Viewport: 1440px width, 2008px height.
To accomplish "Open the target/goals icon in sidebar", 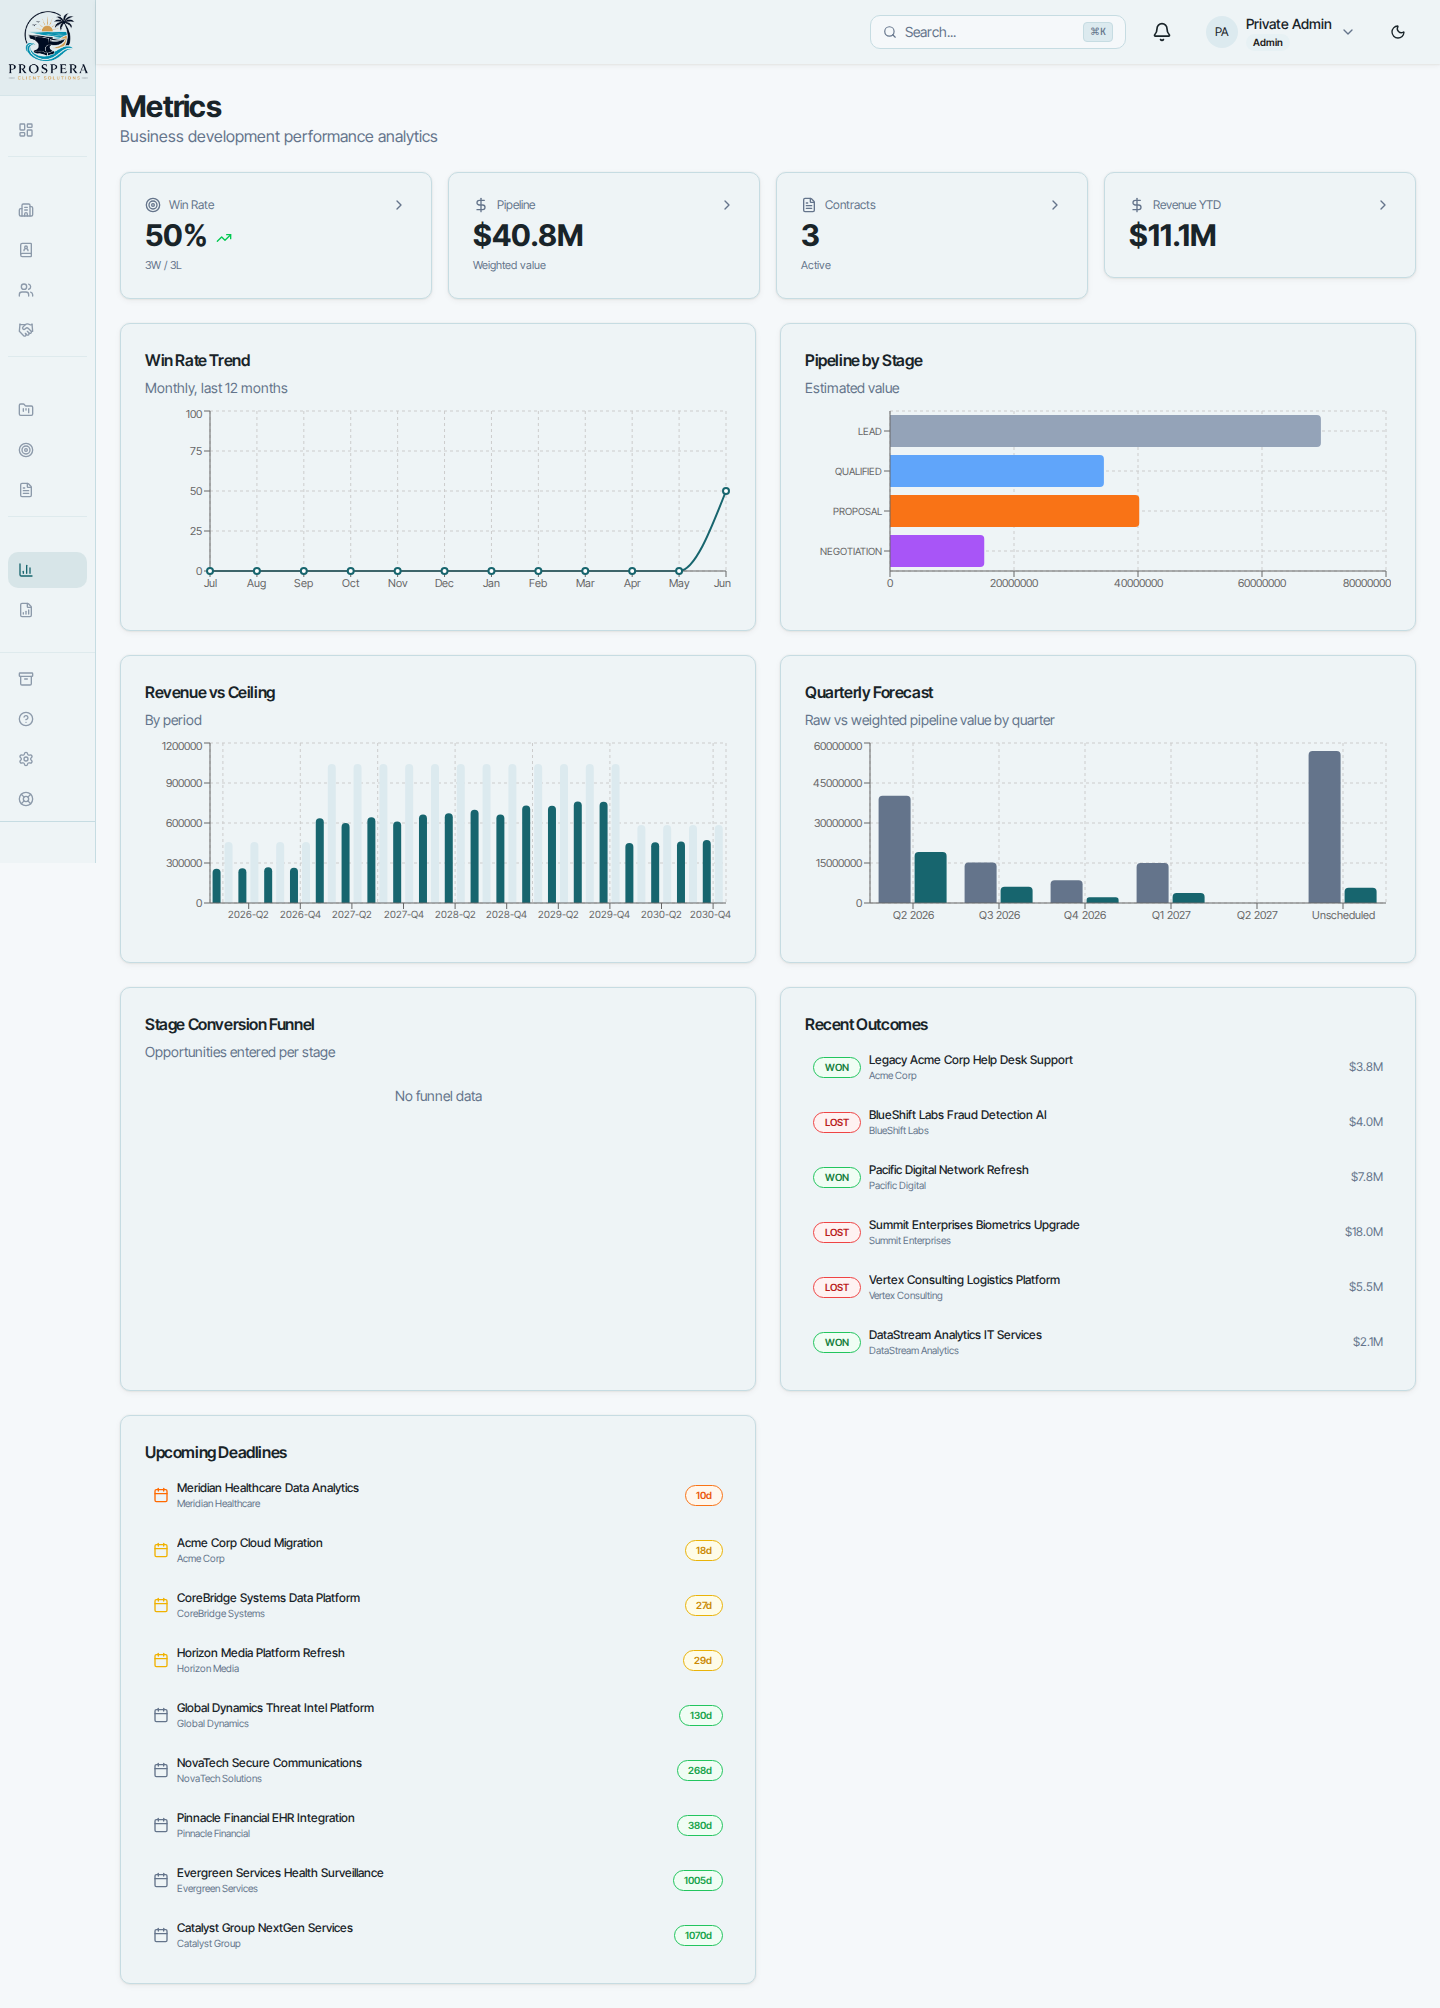I will tap(26, 450).
